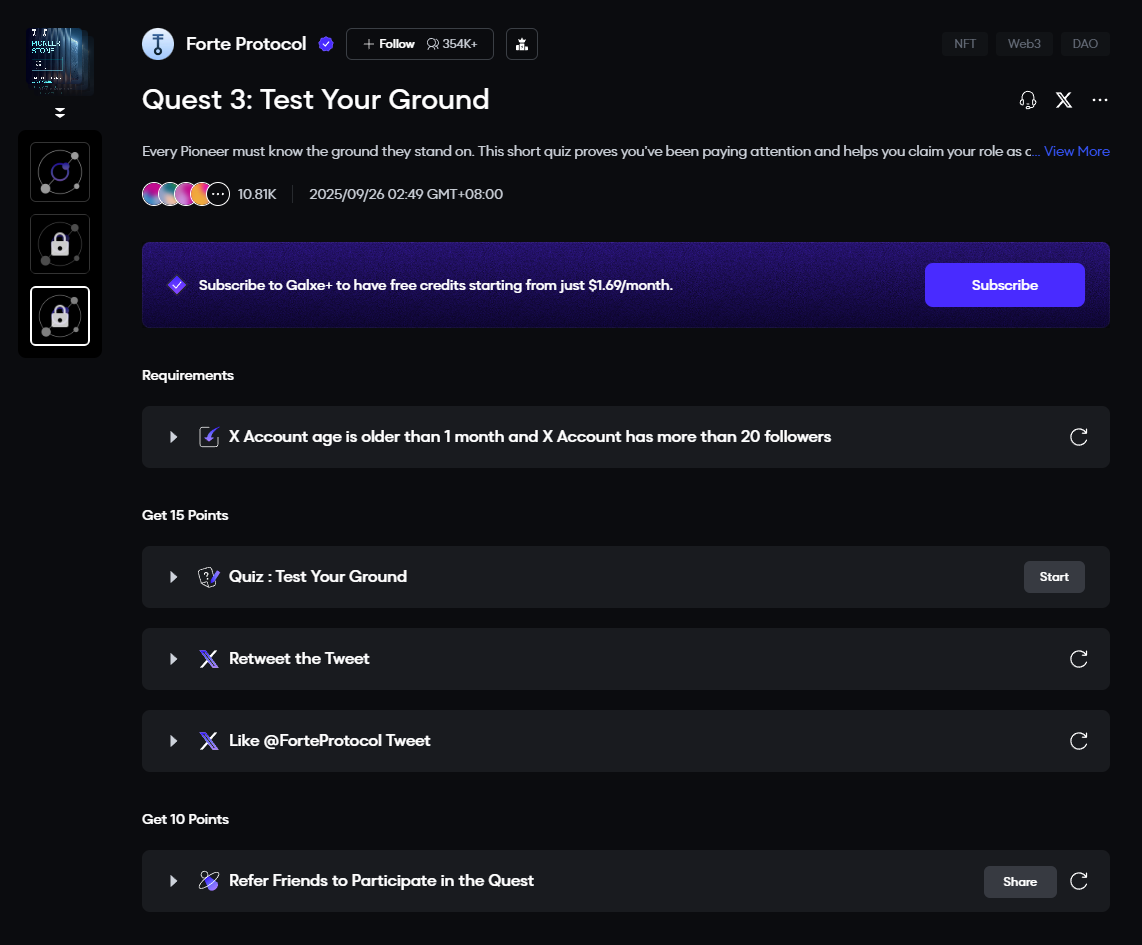Click the leaderboard icon beside Follow
Image resolution: width=1142 pixels, height=945 pixels.
click(522, 44)
